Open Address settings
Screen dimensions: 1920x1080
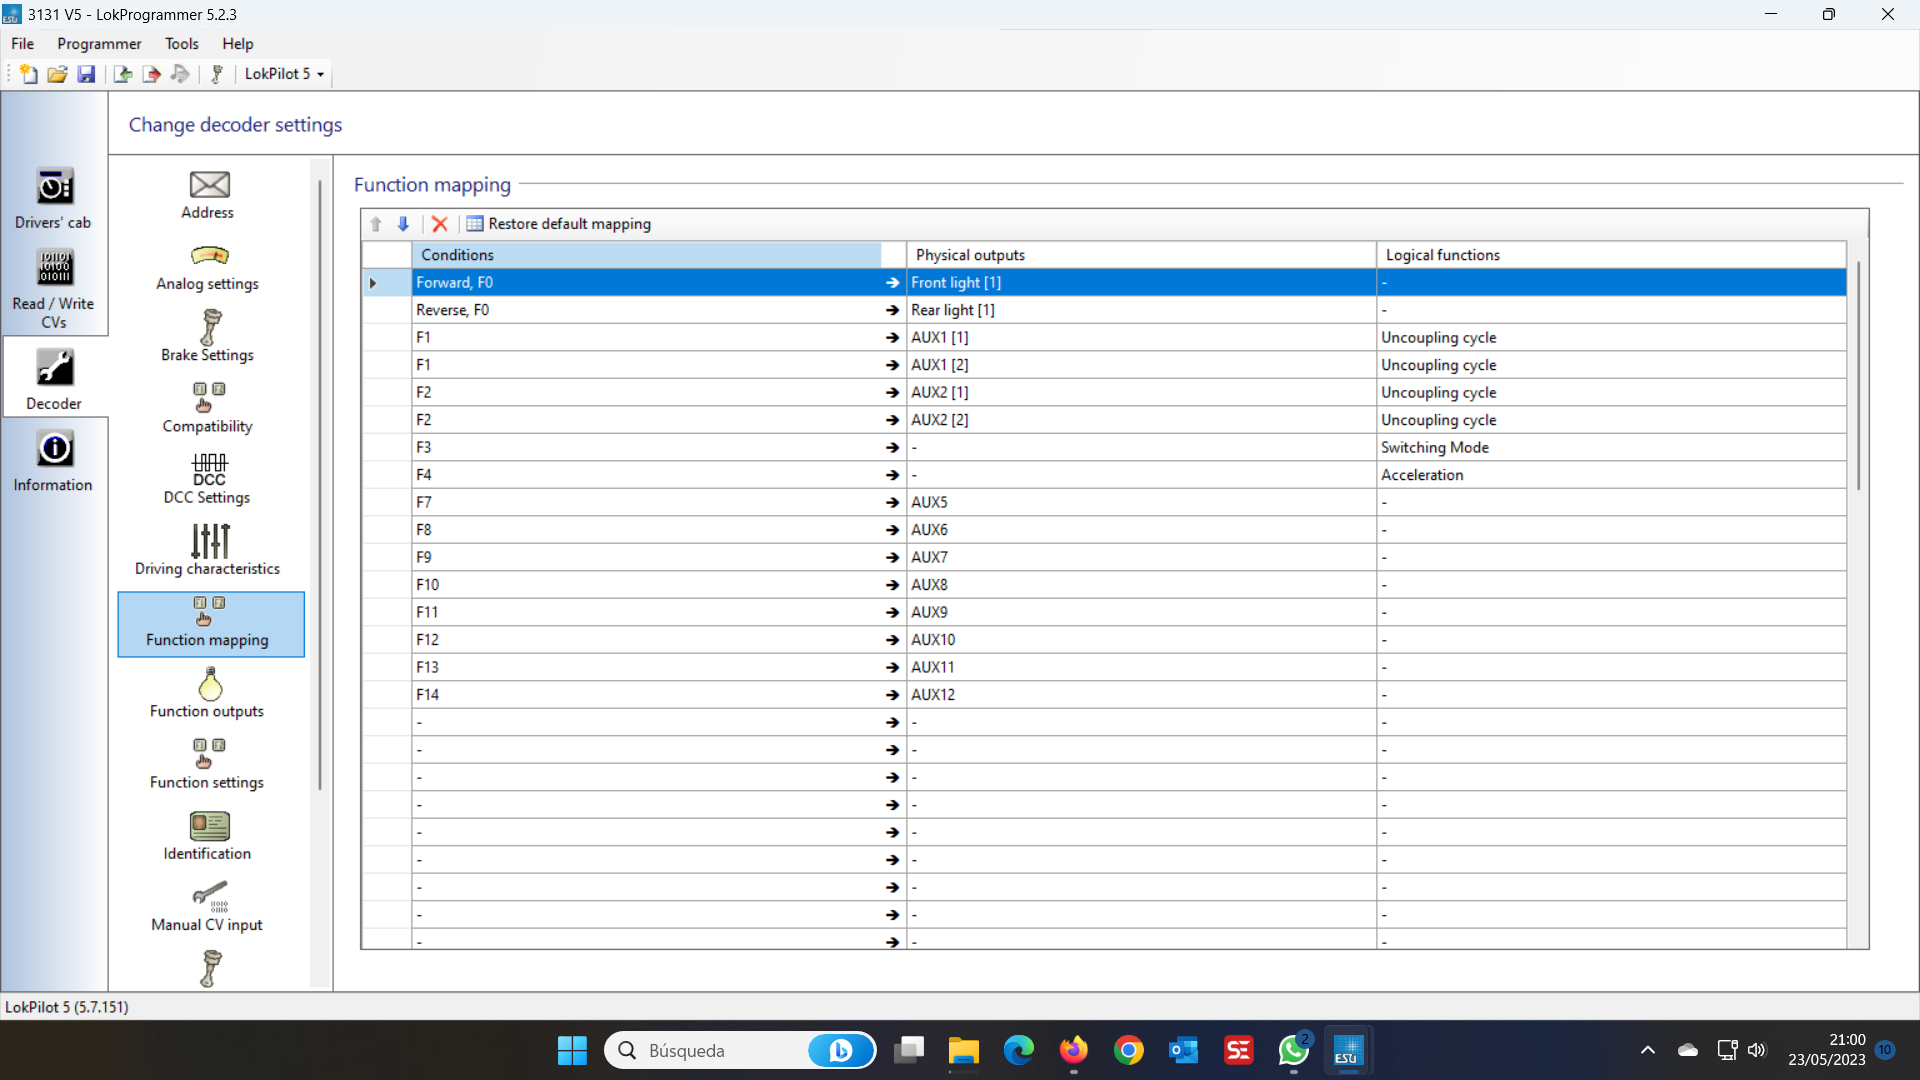208,196
